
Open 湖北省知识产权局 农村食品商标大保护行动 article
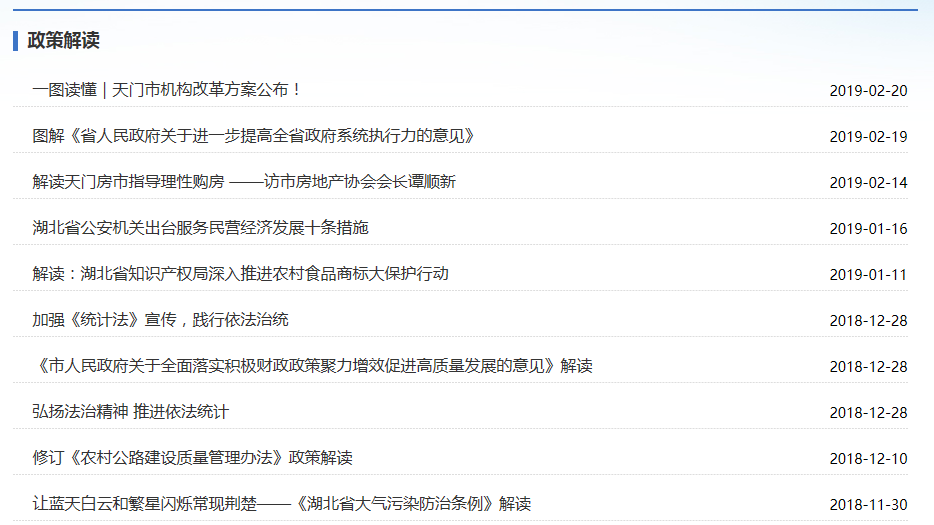pos(240,274)
